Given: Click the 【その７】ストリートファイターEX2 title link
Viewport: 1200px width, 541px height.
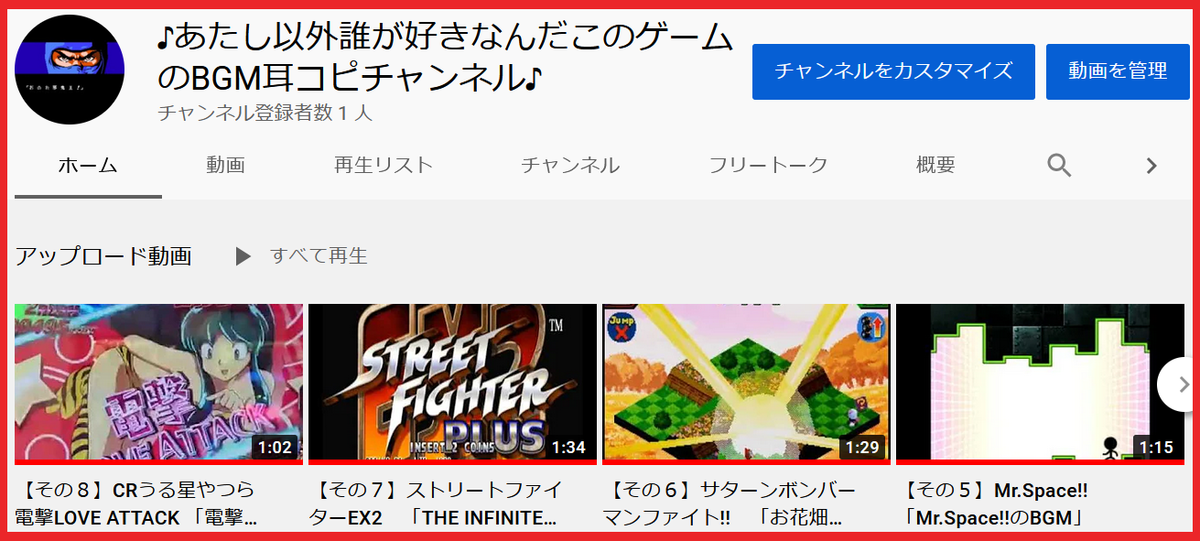Looking at the screenshot, I should click(x=439, y=504).
